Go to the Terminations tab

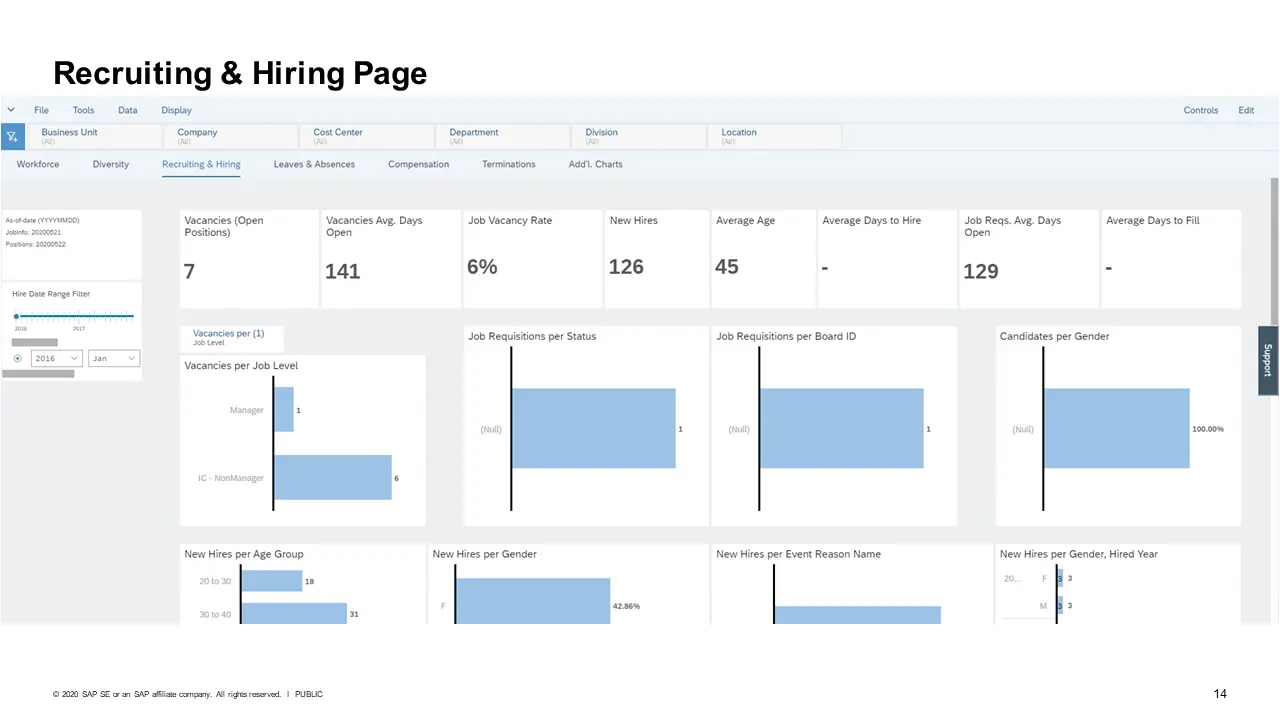508,164
